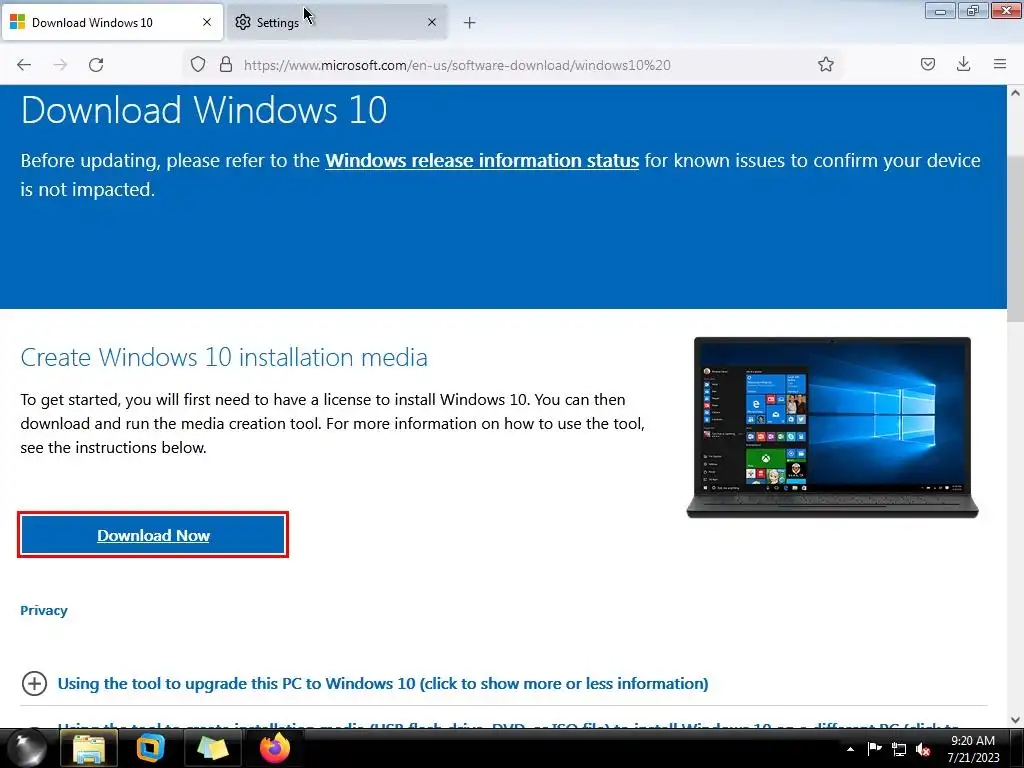Open the Firefox downloads panel
Screen dimensions: 1024x768
point(963,64)
